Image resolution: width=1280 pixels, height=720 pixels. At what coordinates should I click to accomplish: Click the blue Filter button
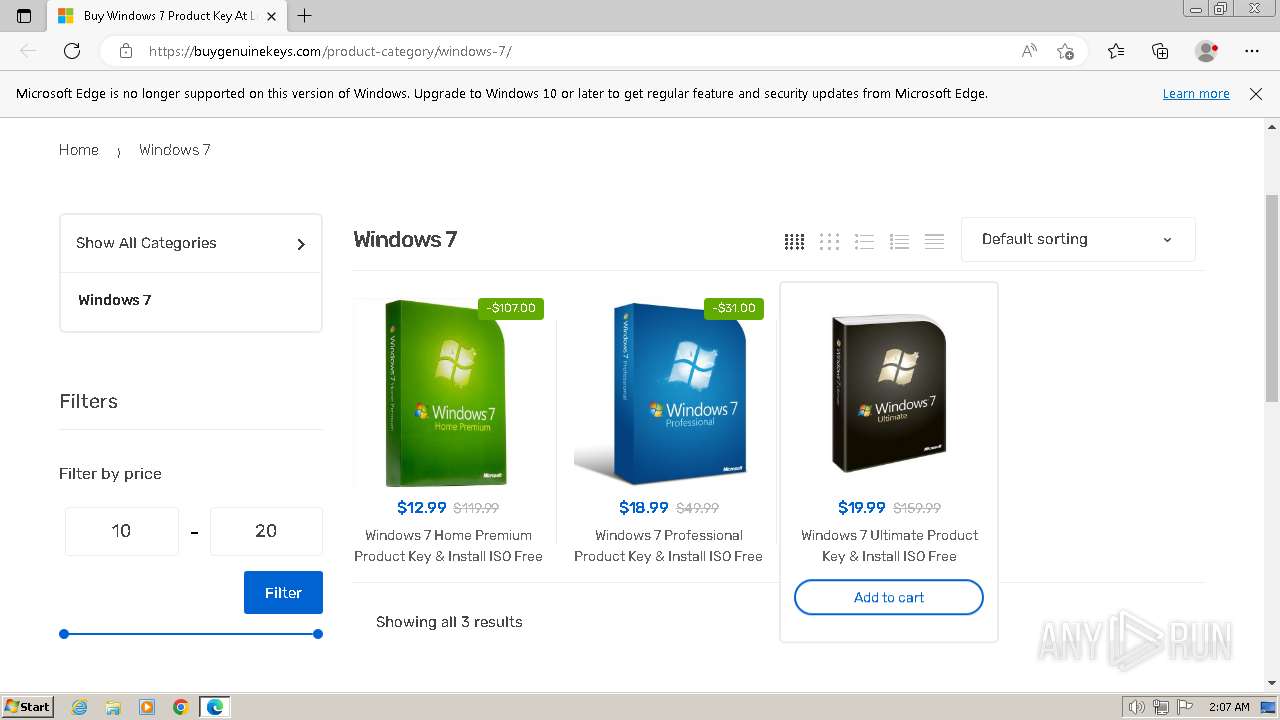283,593
